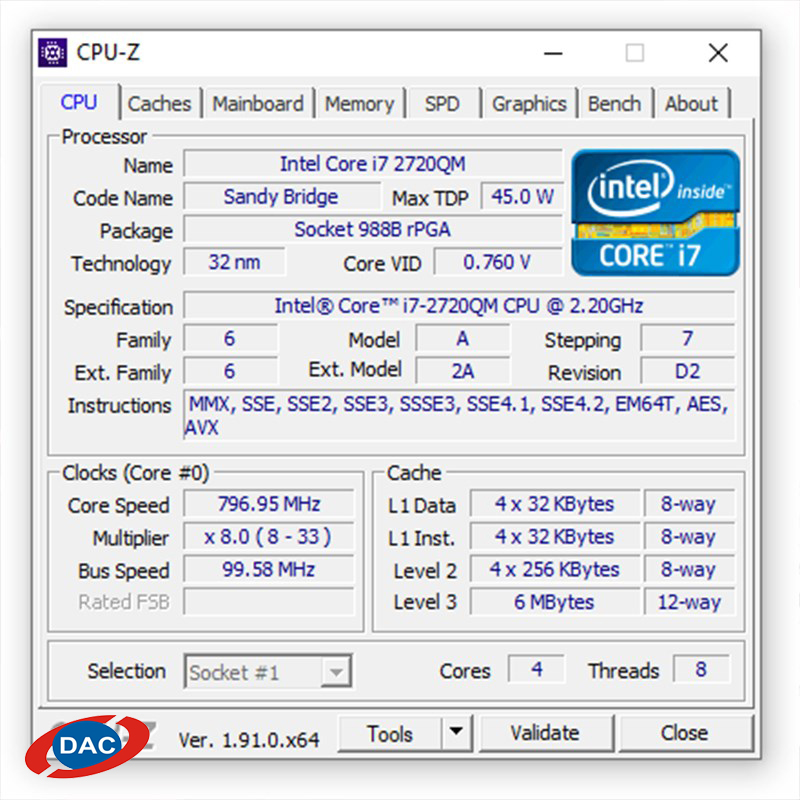Click the Validate button

pos(545,733)
